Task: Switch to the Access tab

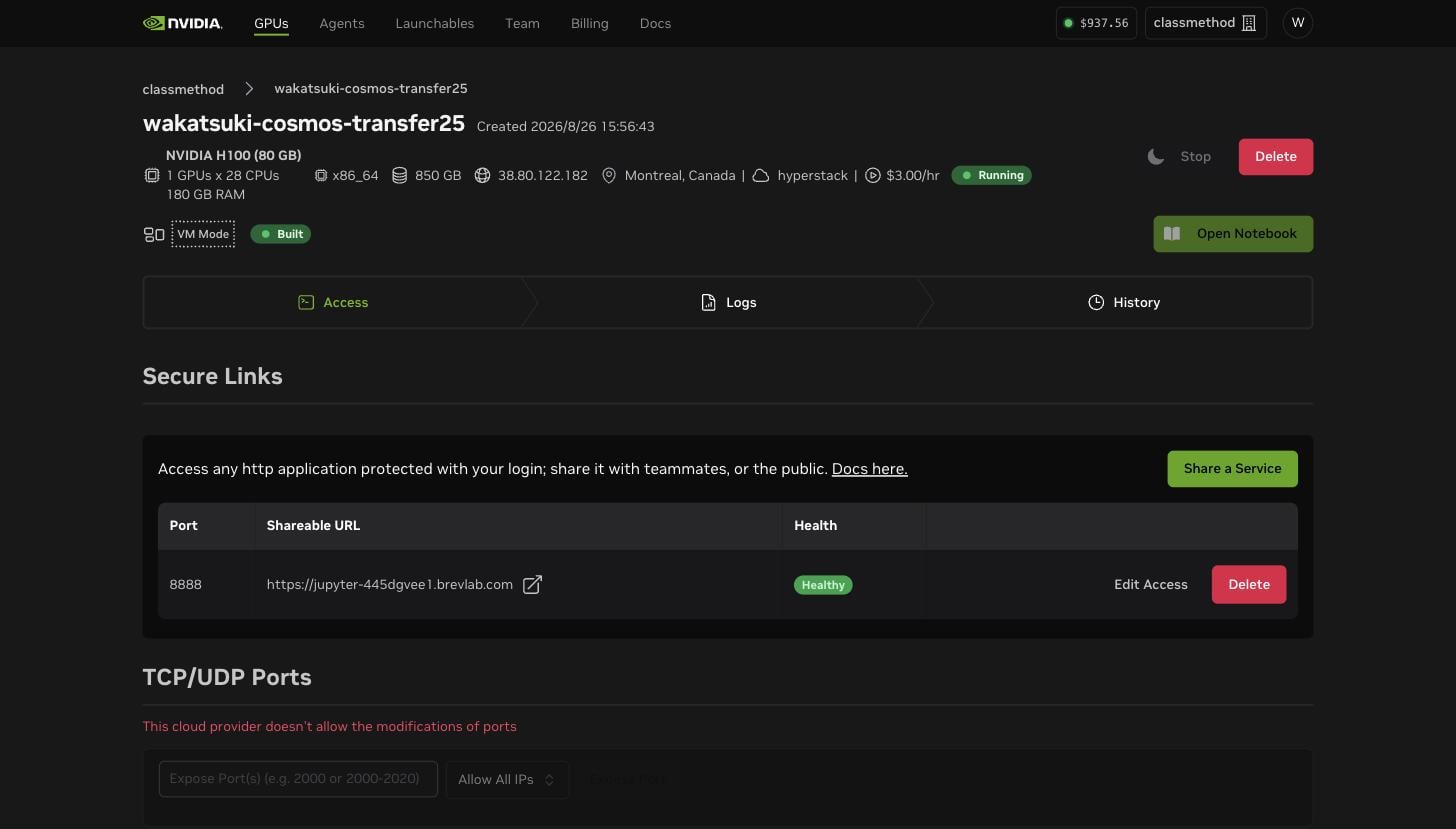Action: (334, 302)
